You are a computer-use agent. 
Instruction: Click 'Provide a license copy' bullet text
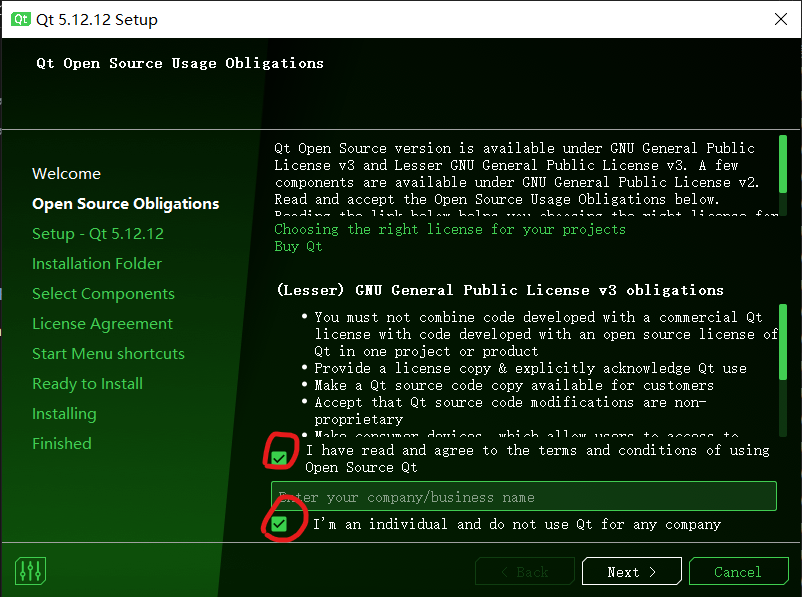[x=530, y=368]
